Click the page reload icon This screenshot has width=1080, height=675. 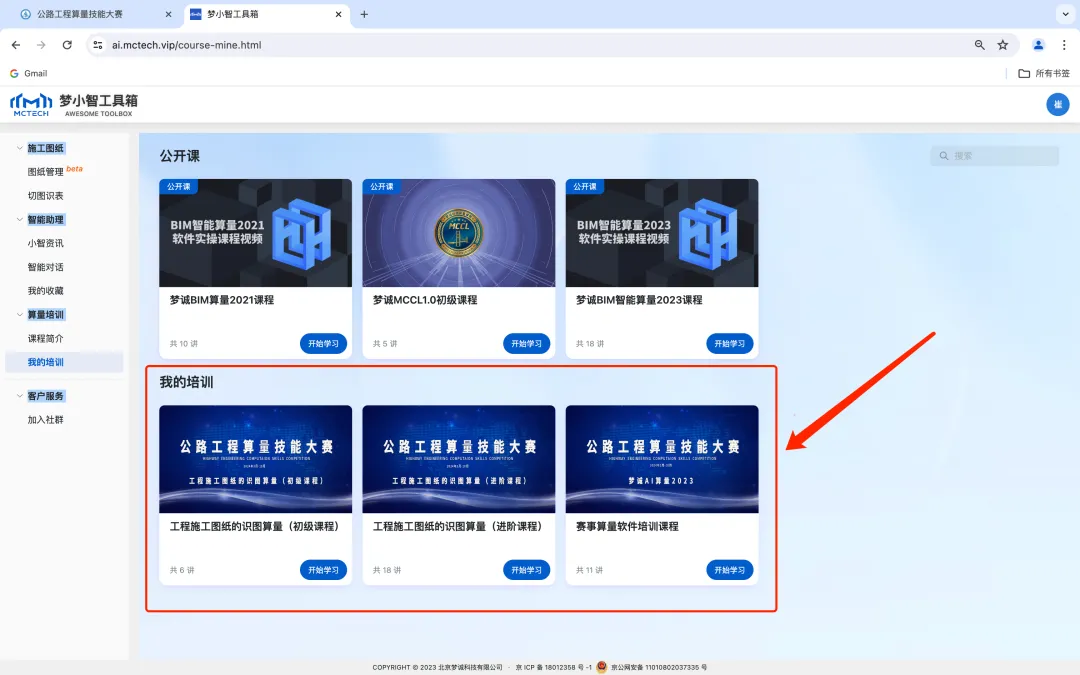tap(67, 45)
